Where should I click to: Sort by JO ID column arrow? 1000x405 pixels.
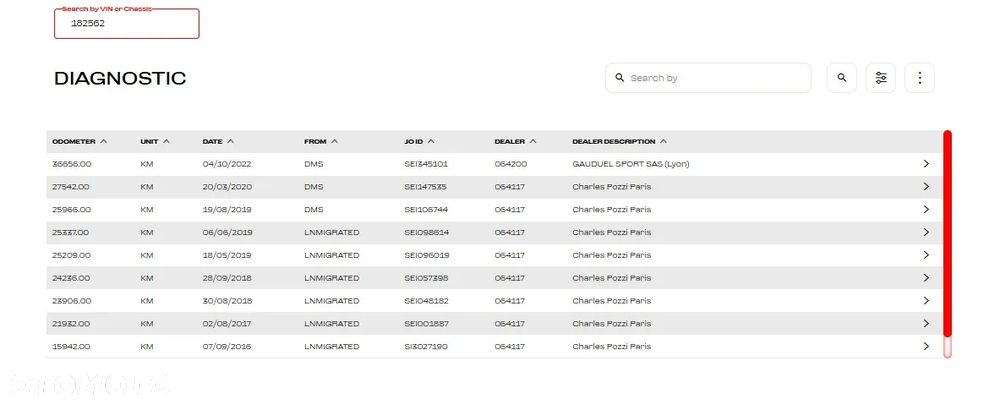point(431,141)
